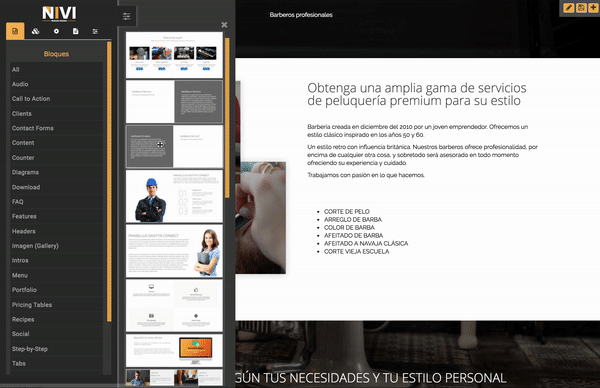Select the Step-by-Step category
Viewport: 600px width, 388px height.
click(x=56, y=349)
